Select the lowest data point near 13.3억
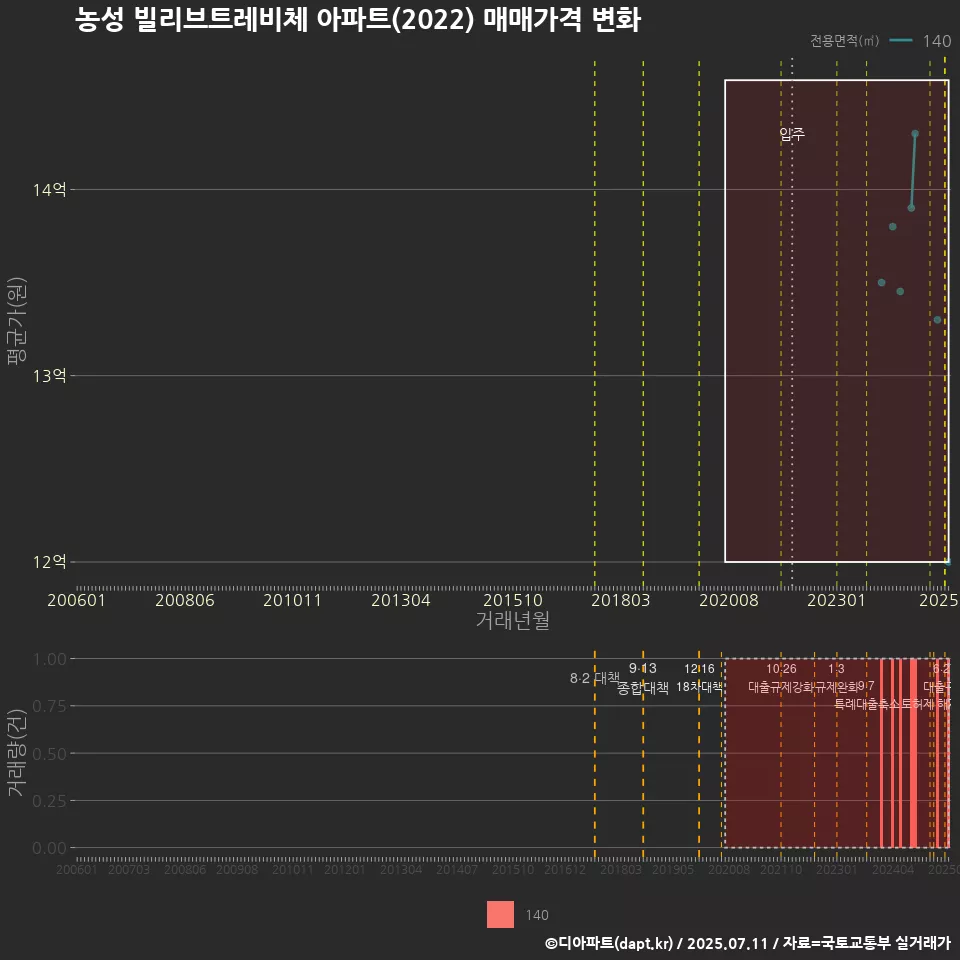The image size is (960, 960). tap(937, 320)
